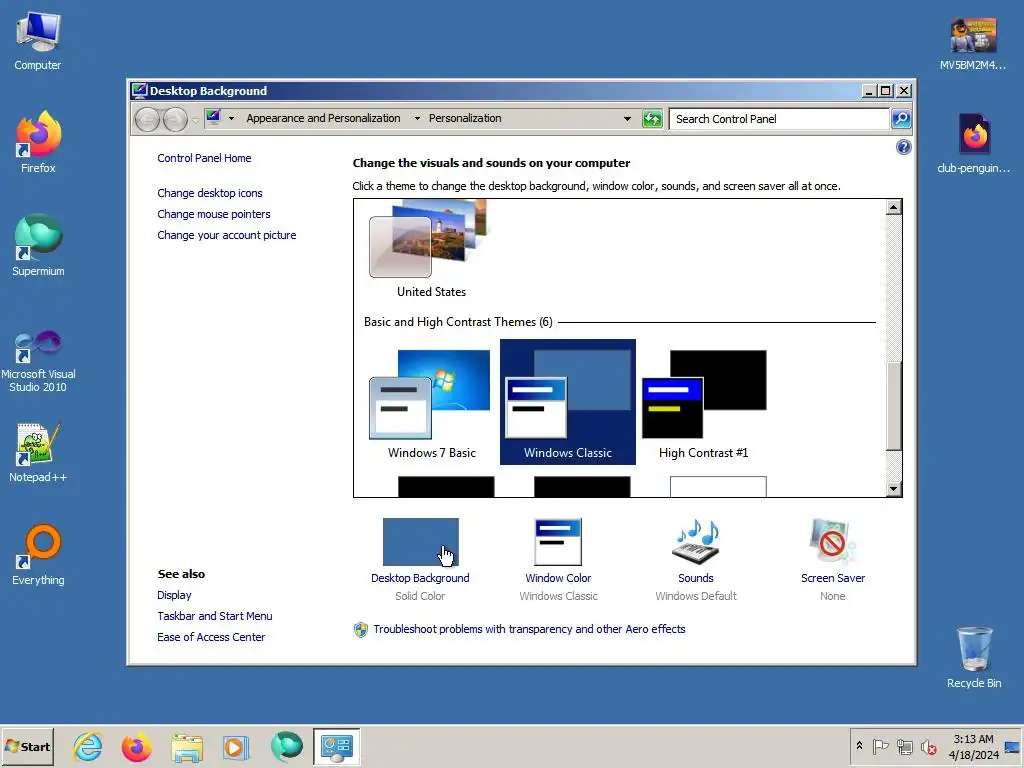Click Control Panel Home link
Image resolution: width=1024 pixels, height=768 pixels.
coord(204,158)
